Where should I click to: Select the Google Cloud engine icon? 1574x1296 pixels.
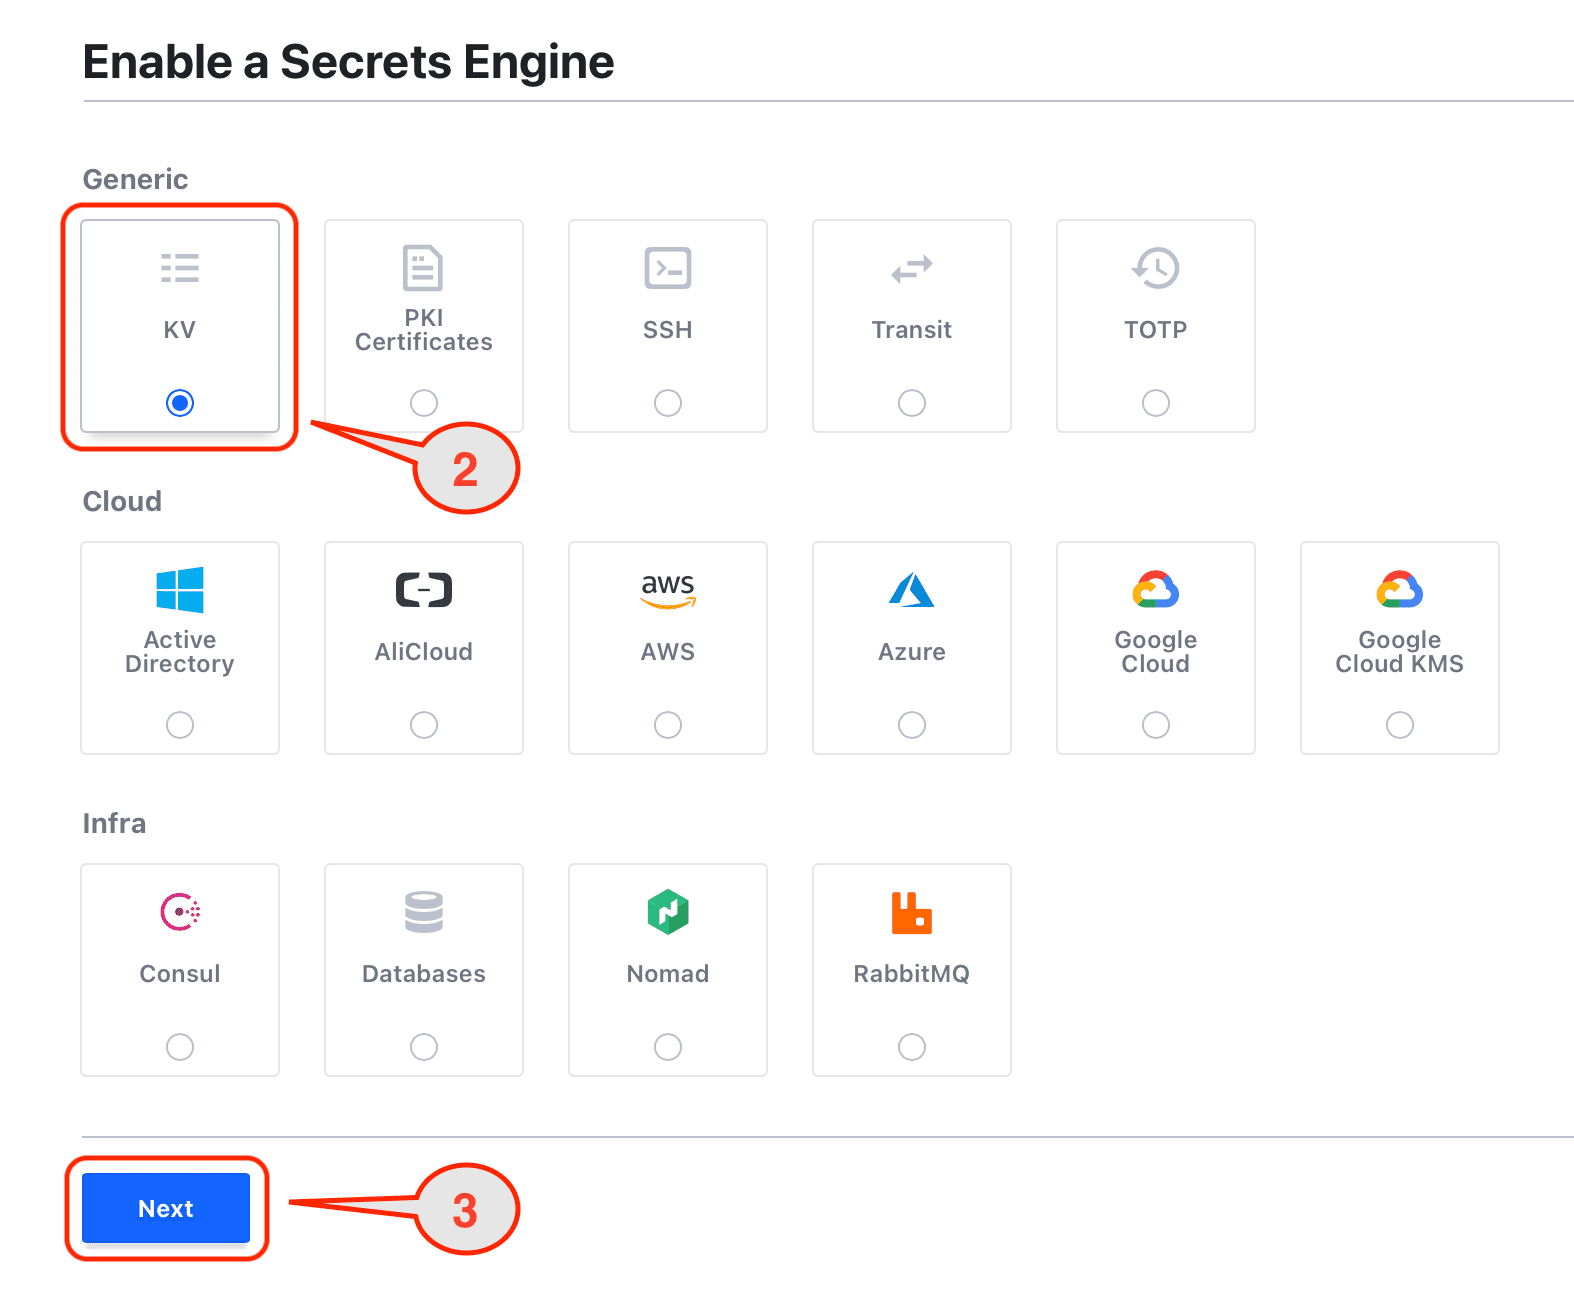click(x=1155, y=590)
